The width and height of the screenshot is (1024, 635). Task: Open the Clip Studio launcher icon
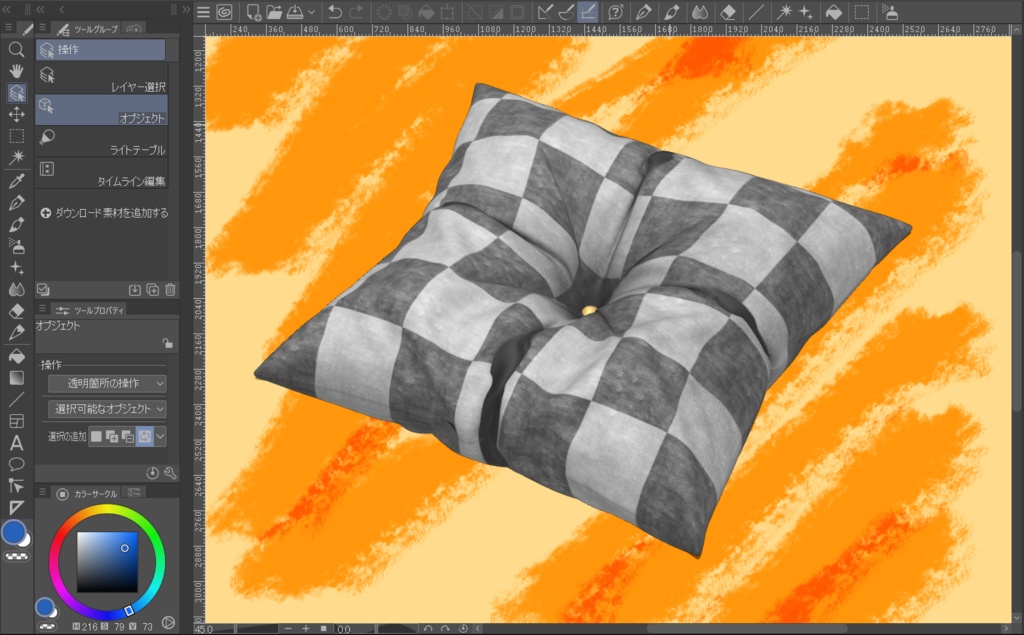pos(225,12)
